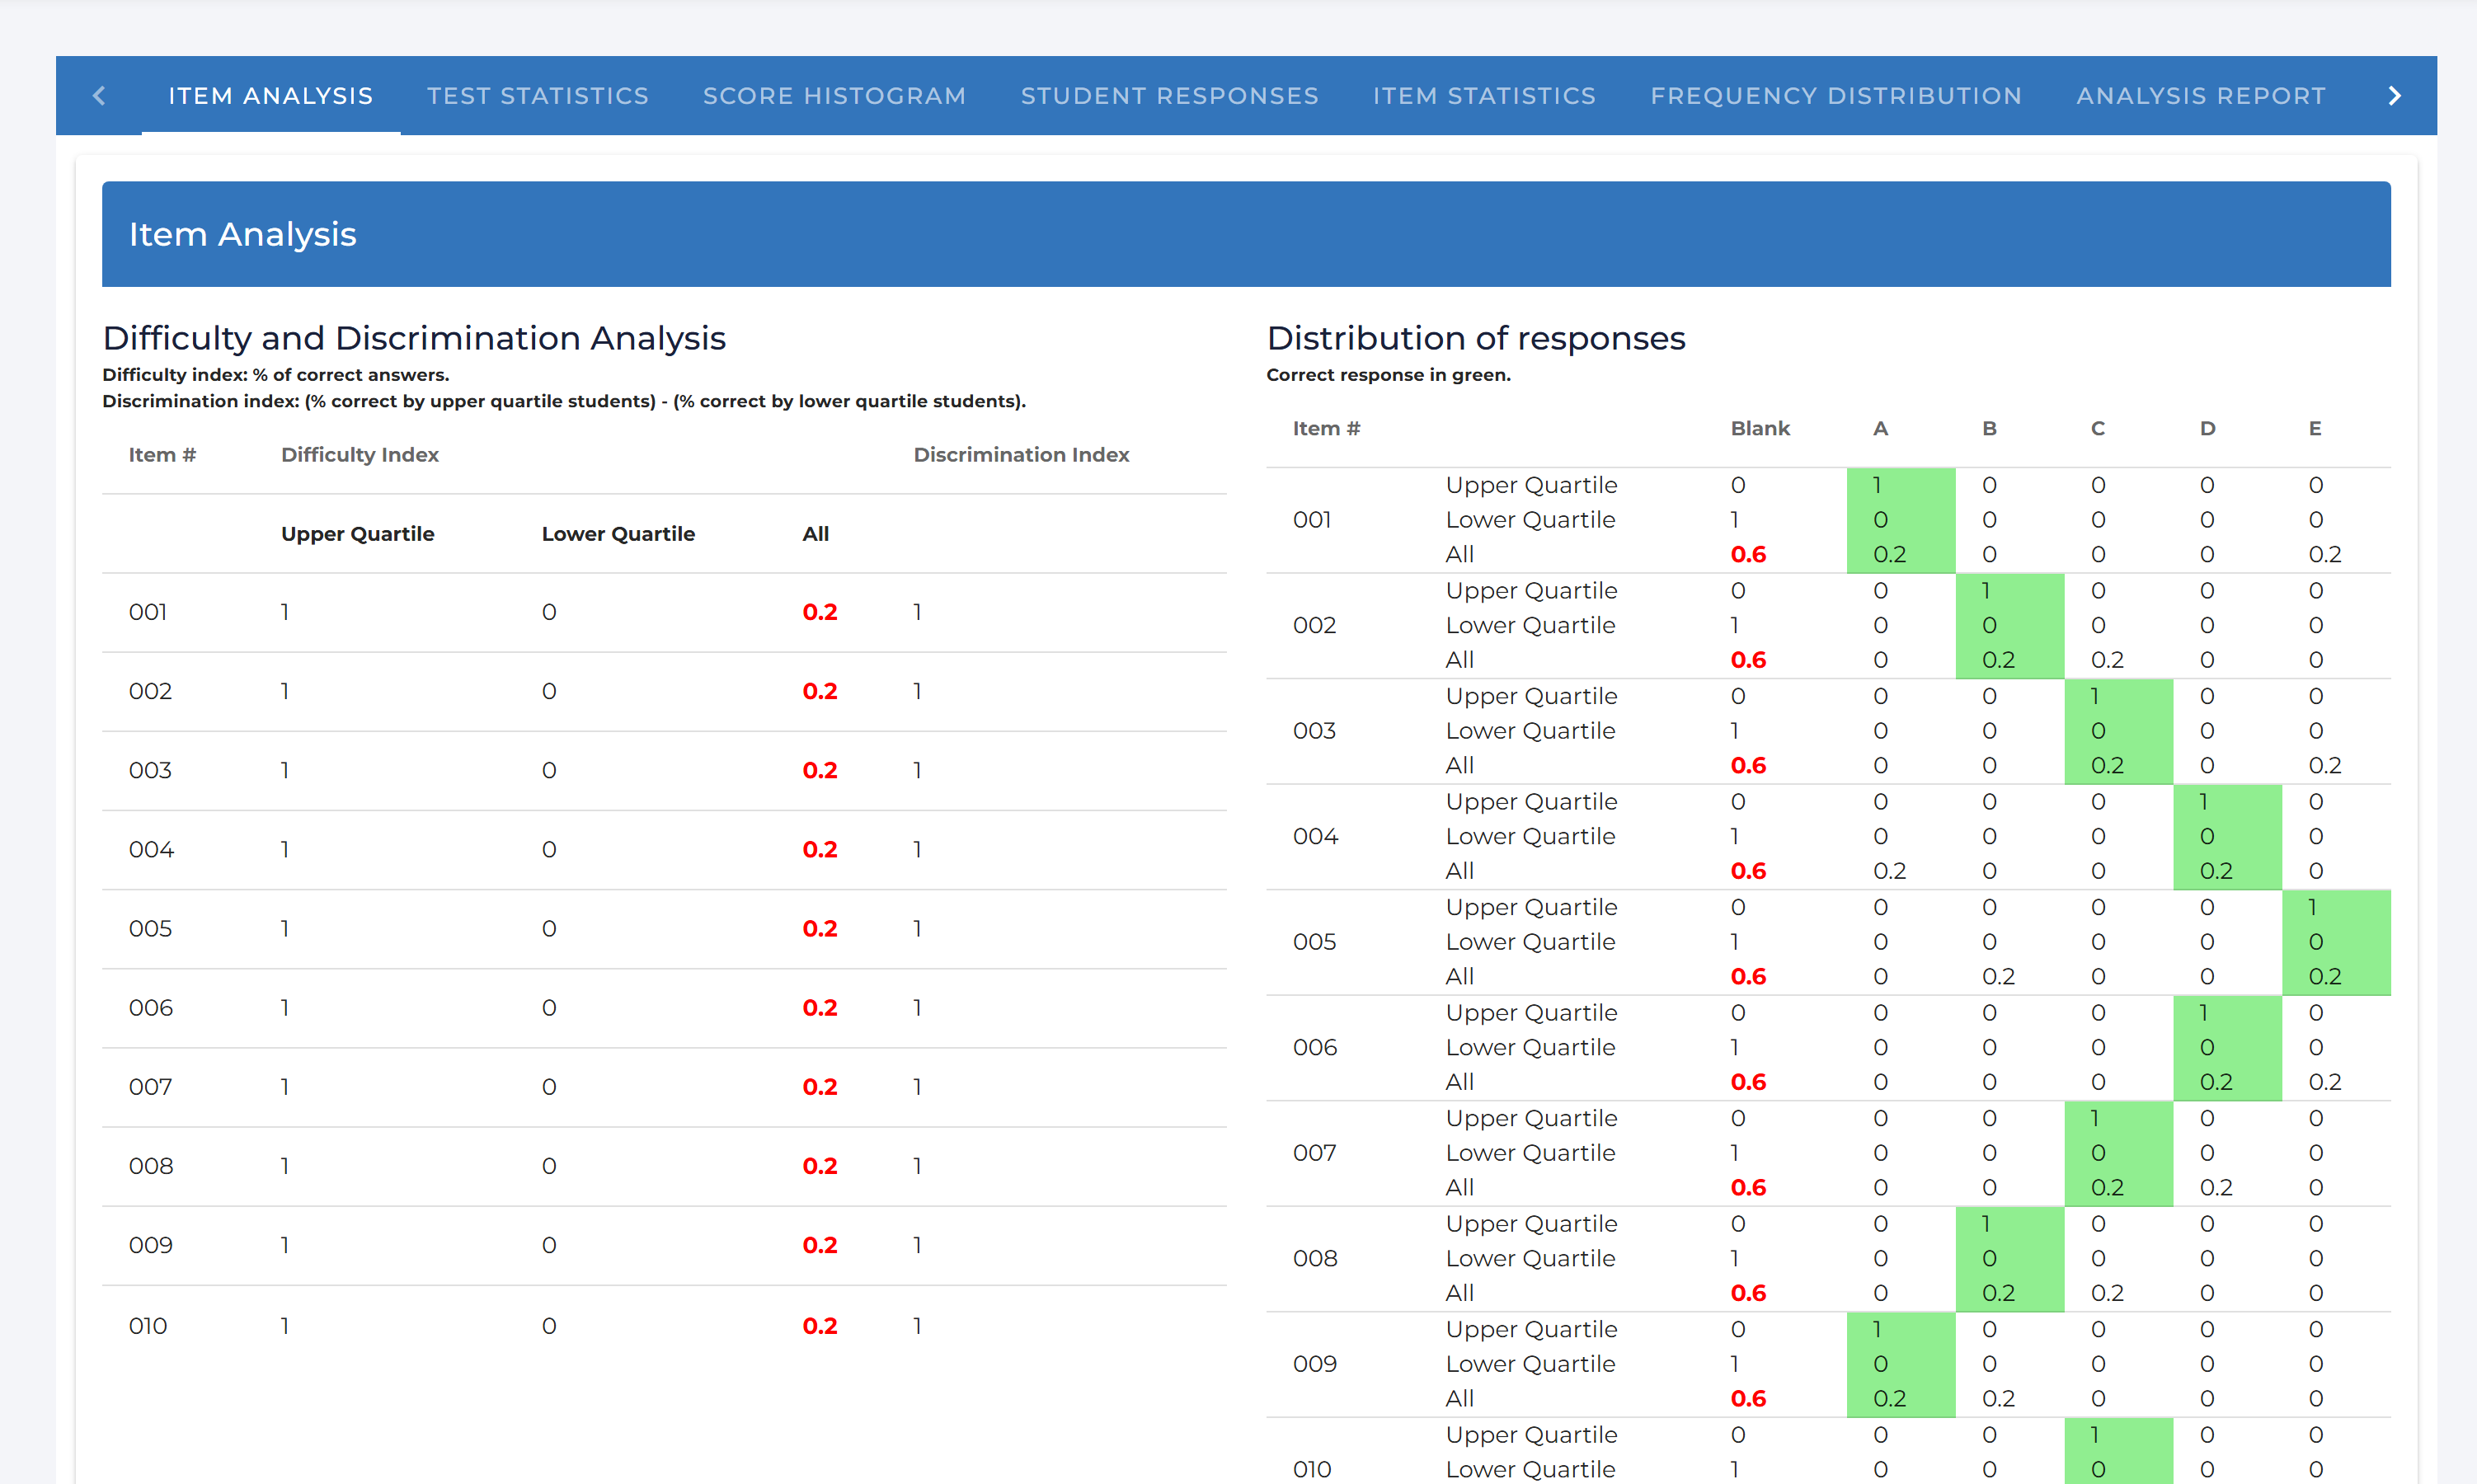The height and width of the screenshot is (1484, 2477).
Task: Open the Score Histogram tab
Action: (x=835, y=96)
